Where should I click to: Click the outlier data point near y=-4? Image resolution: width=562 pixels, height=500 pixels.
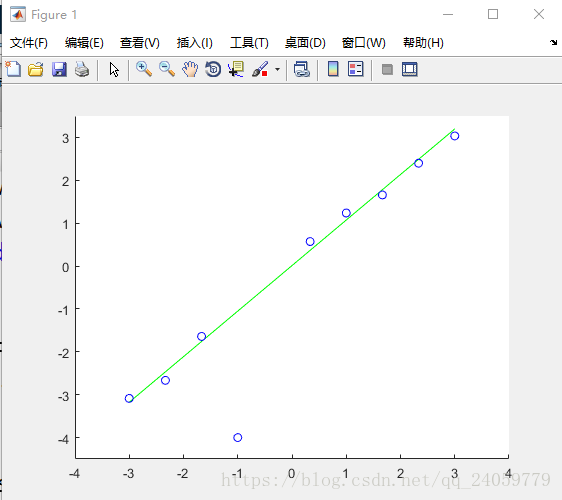238,437
